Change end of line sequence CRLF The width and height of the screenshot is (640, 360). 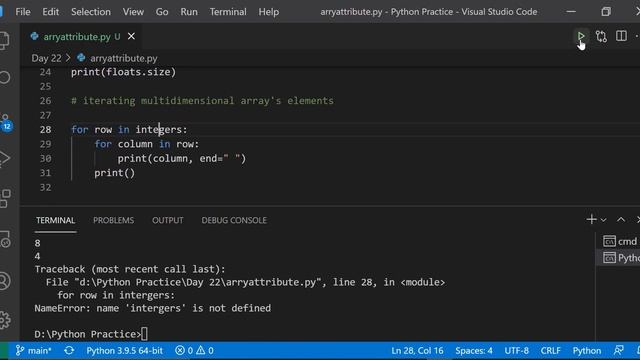(550, 351)
